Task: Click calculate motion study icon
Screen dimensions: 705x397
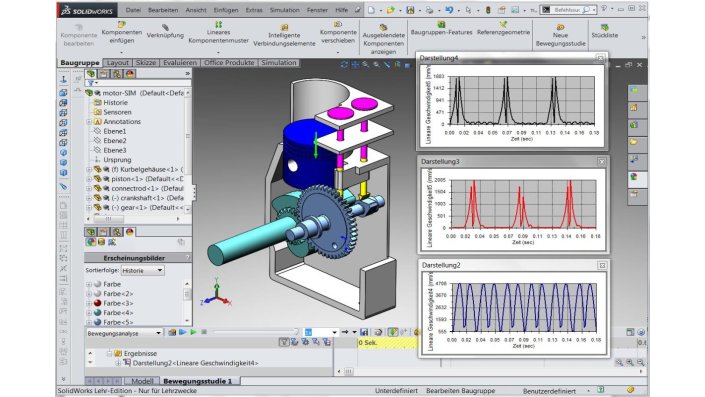Action: [x=172, y=332]
